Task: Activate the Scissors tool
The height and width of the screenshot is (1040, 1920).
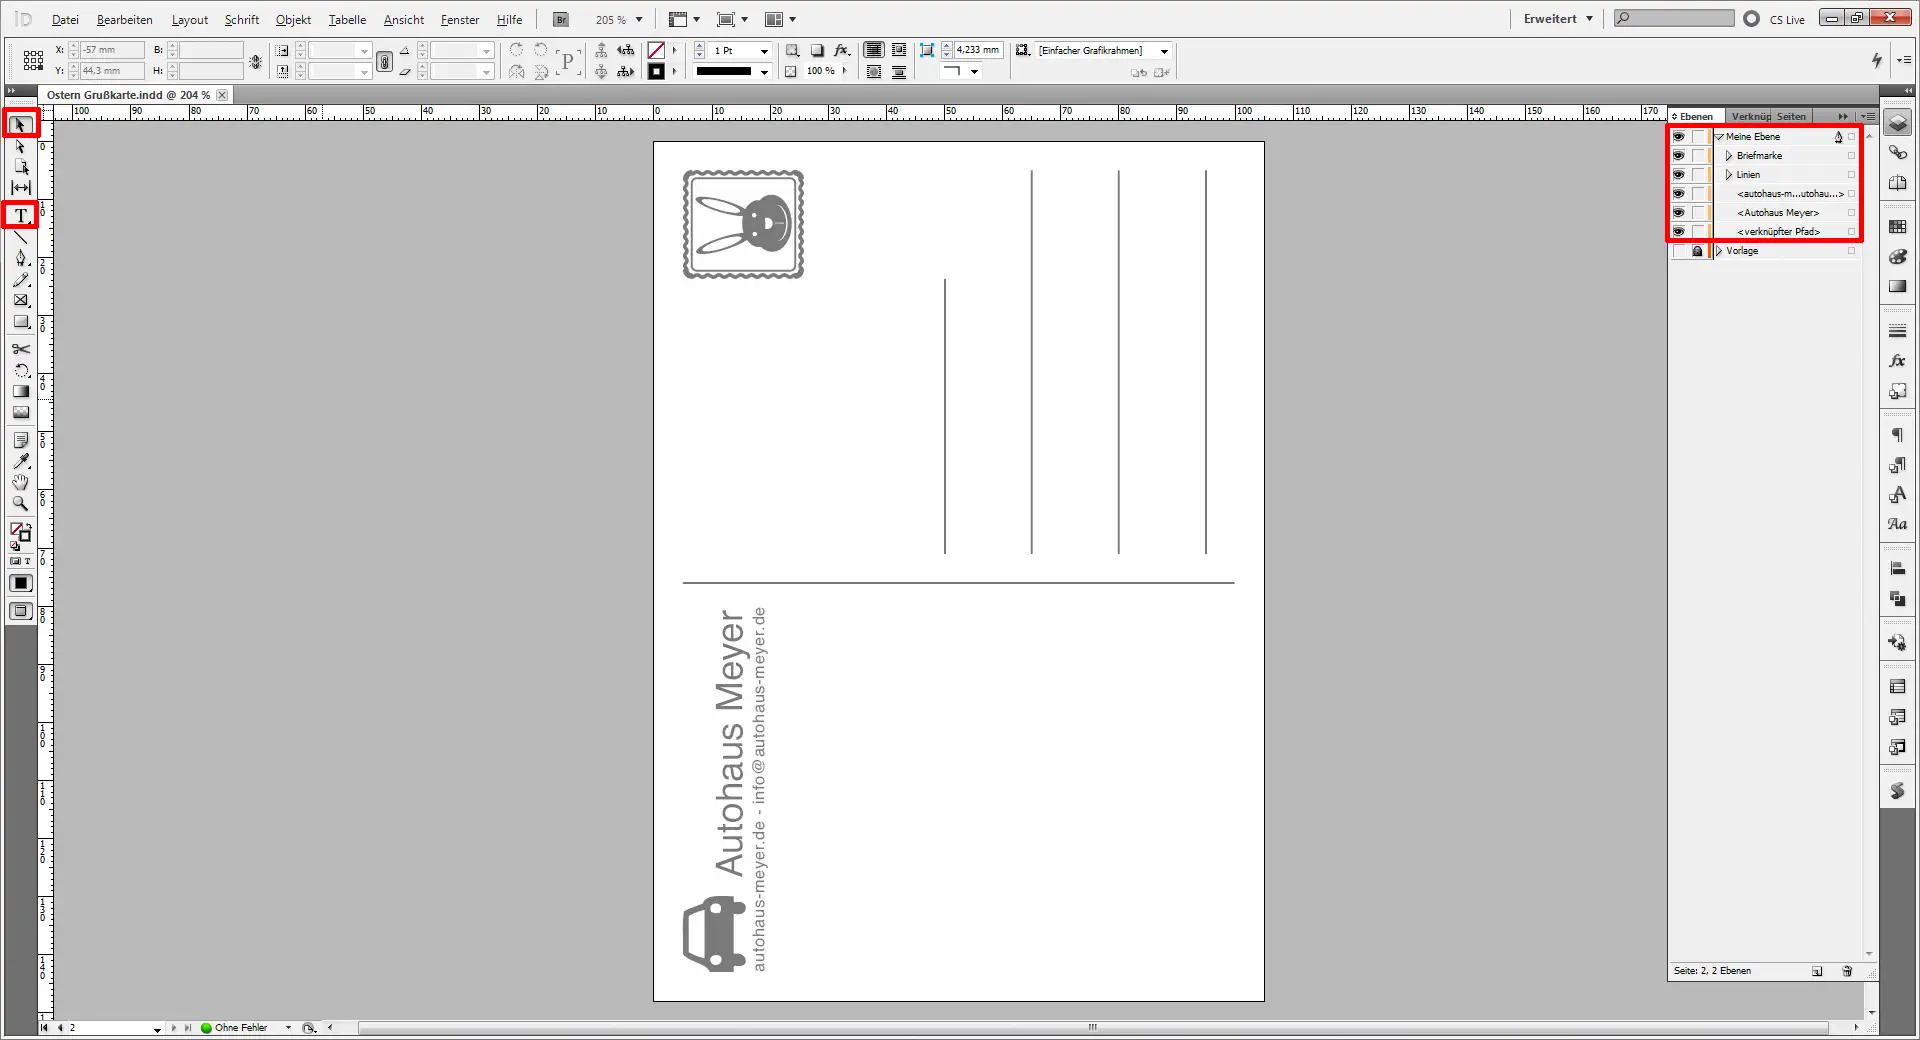Action: pyautogui.click(x=20, y=349)
